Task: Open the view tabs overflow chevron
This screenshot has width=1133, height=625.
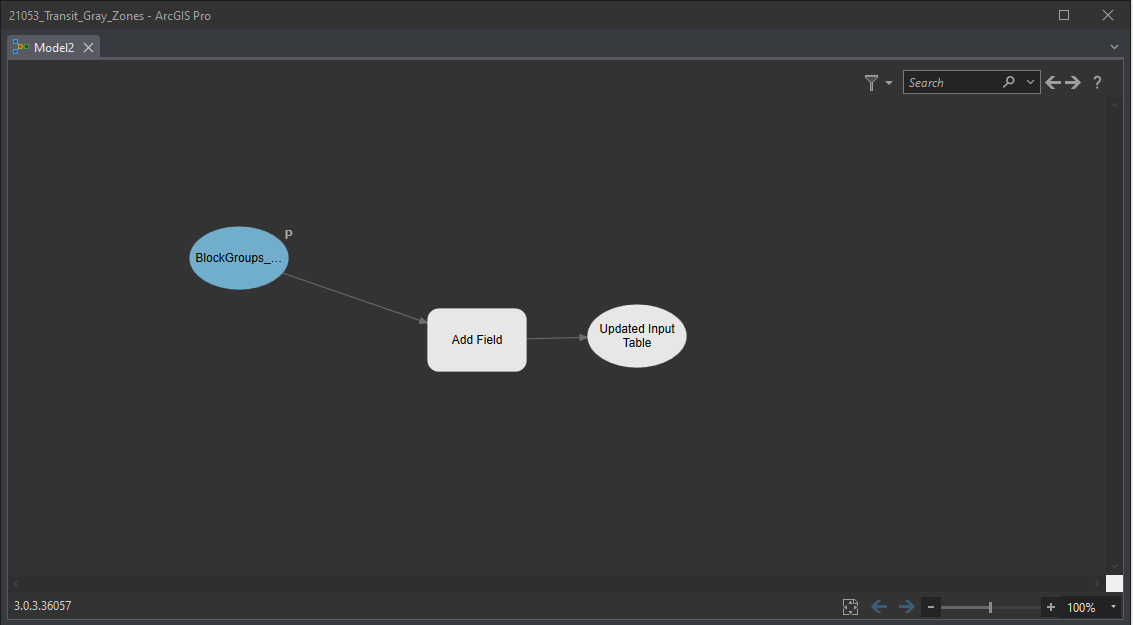Action: tap(1114, 47)
